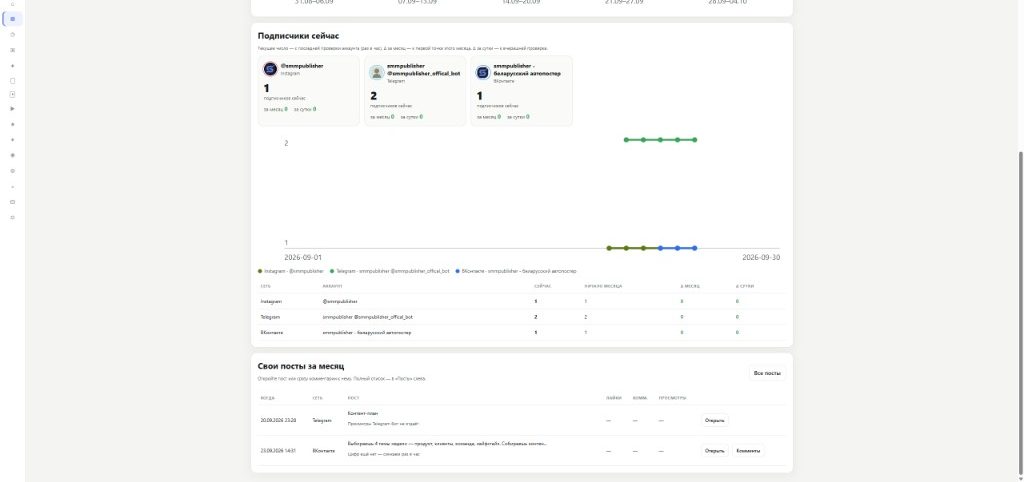The image size is (1024, 482).
Task: Select the @smmpublisher Instagram subscriber card
Action: point(309,91)
